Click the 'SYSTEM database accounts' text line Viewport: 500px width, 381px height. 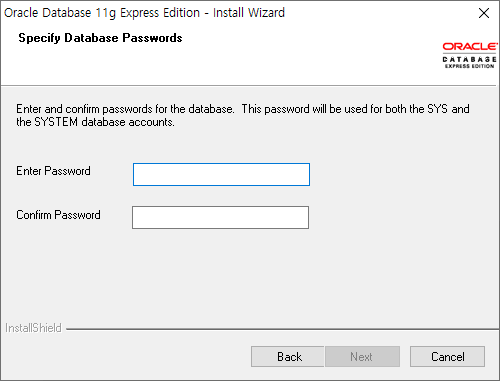click(95, 122)
